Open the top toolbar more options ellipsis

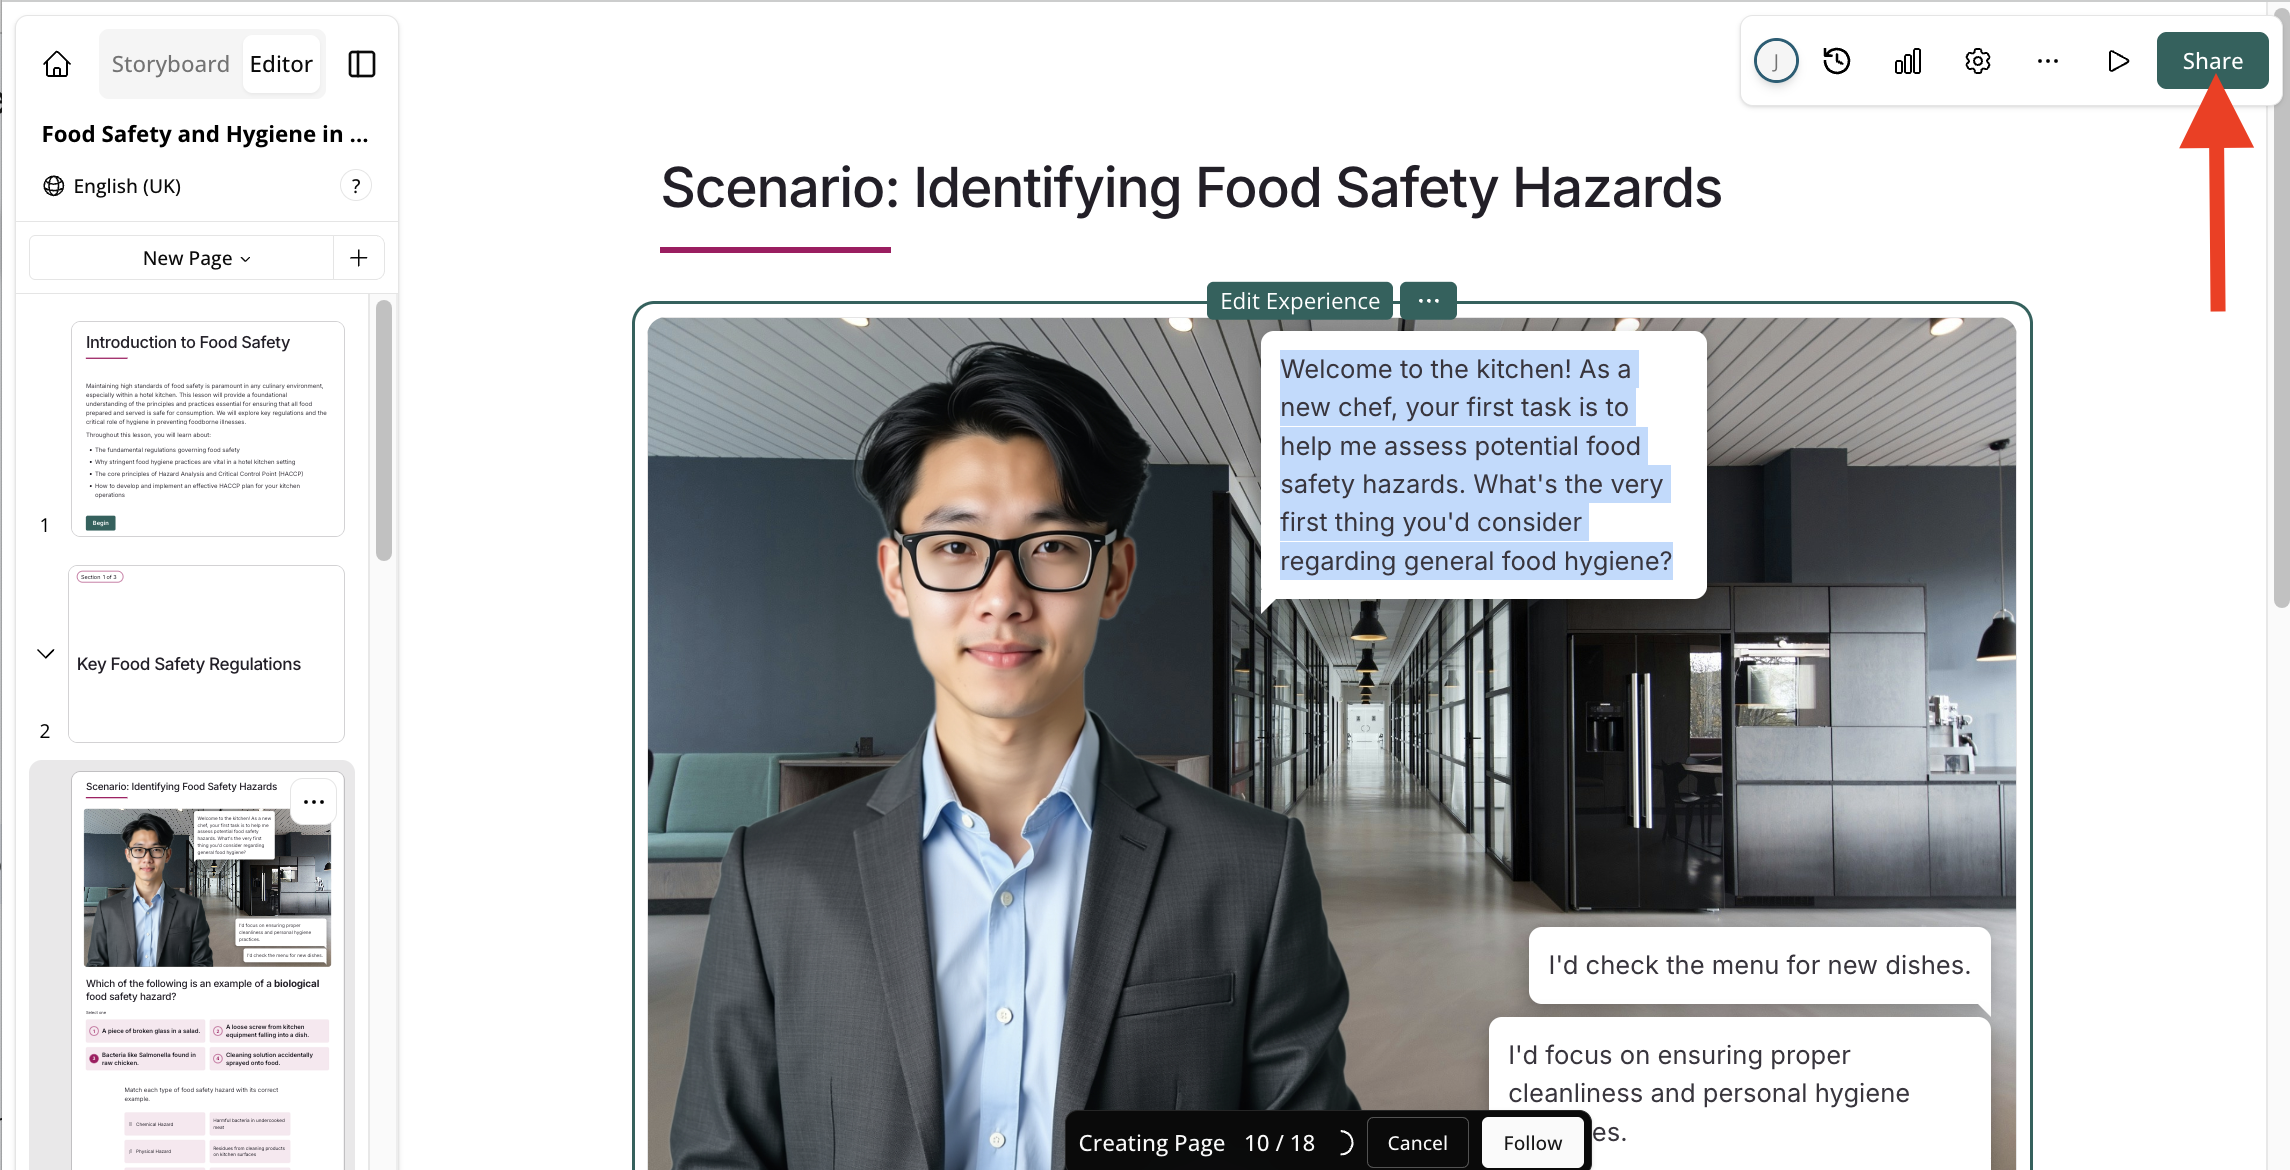pos(2047,61)
